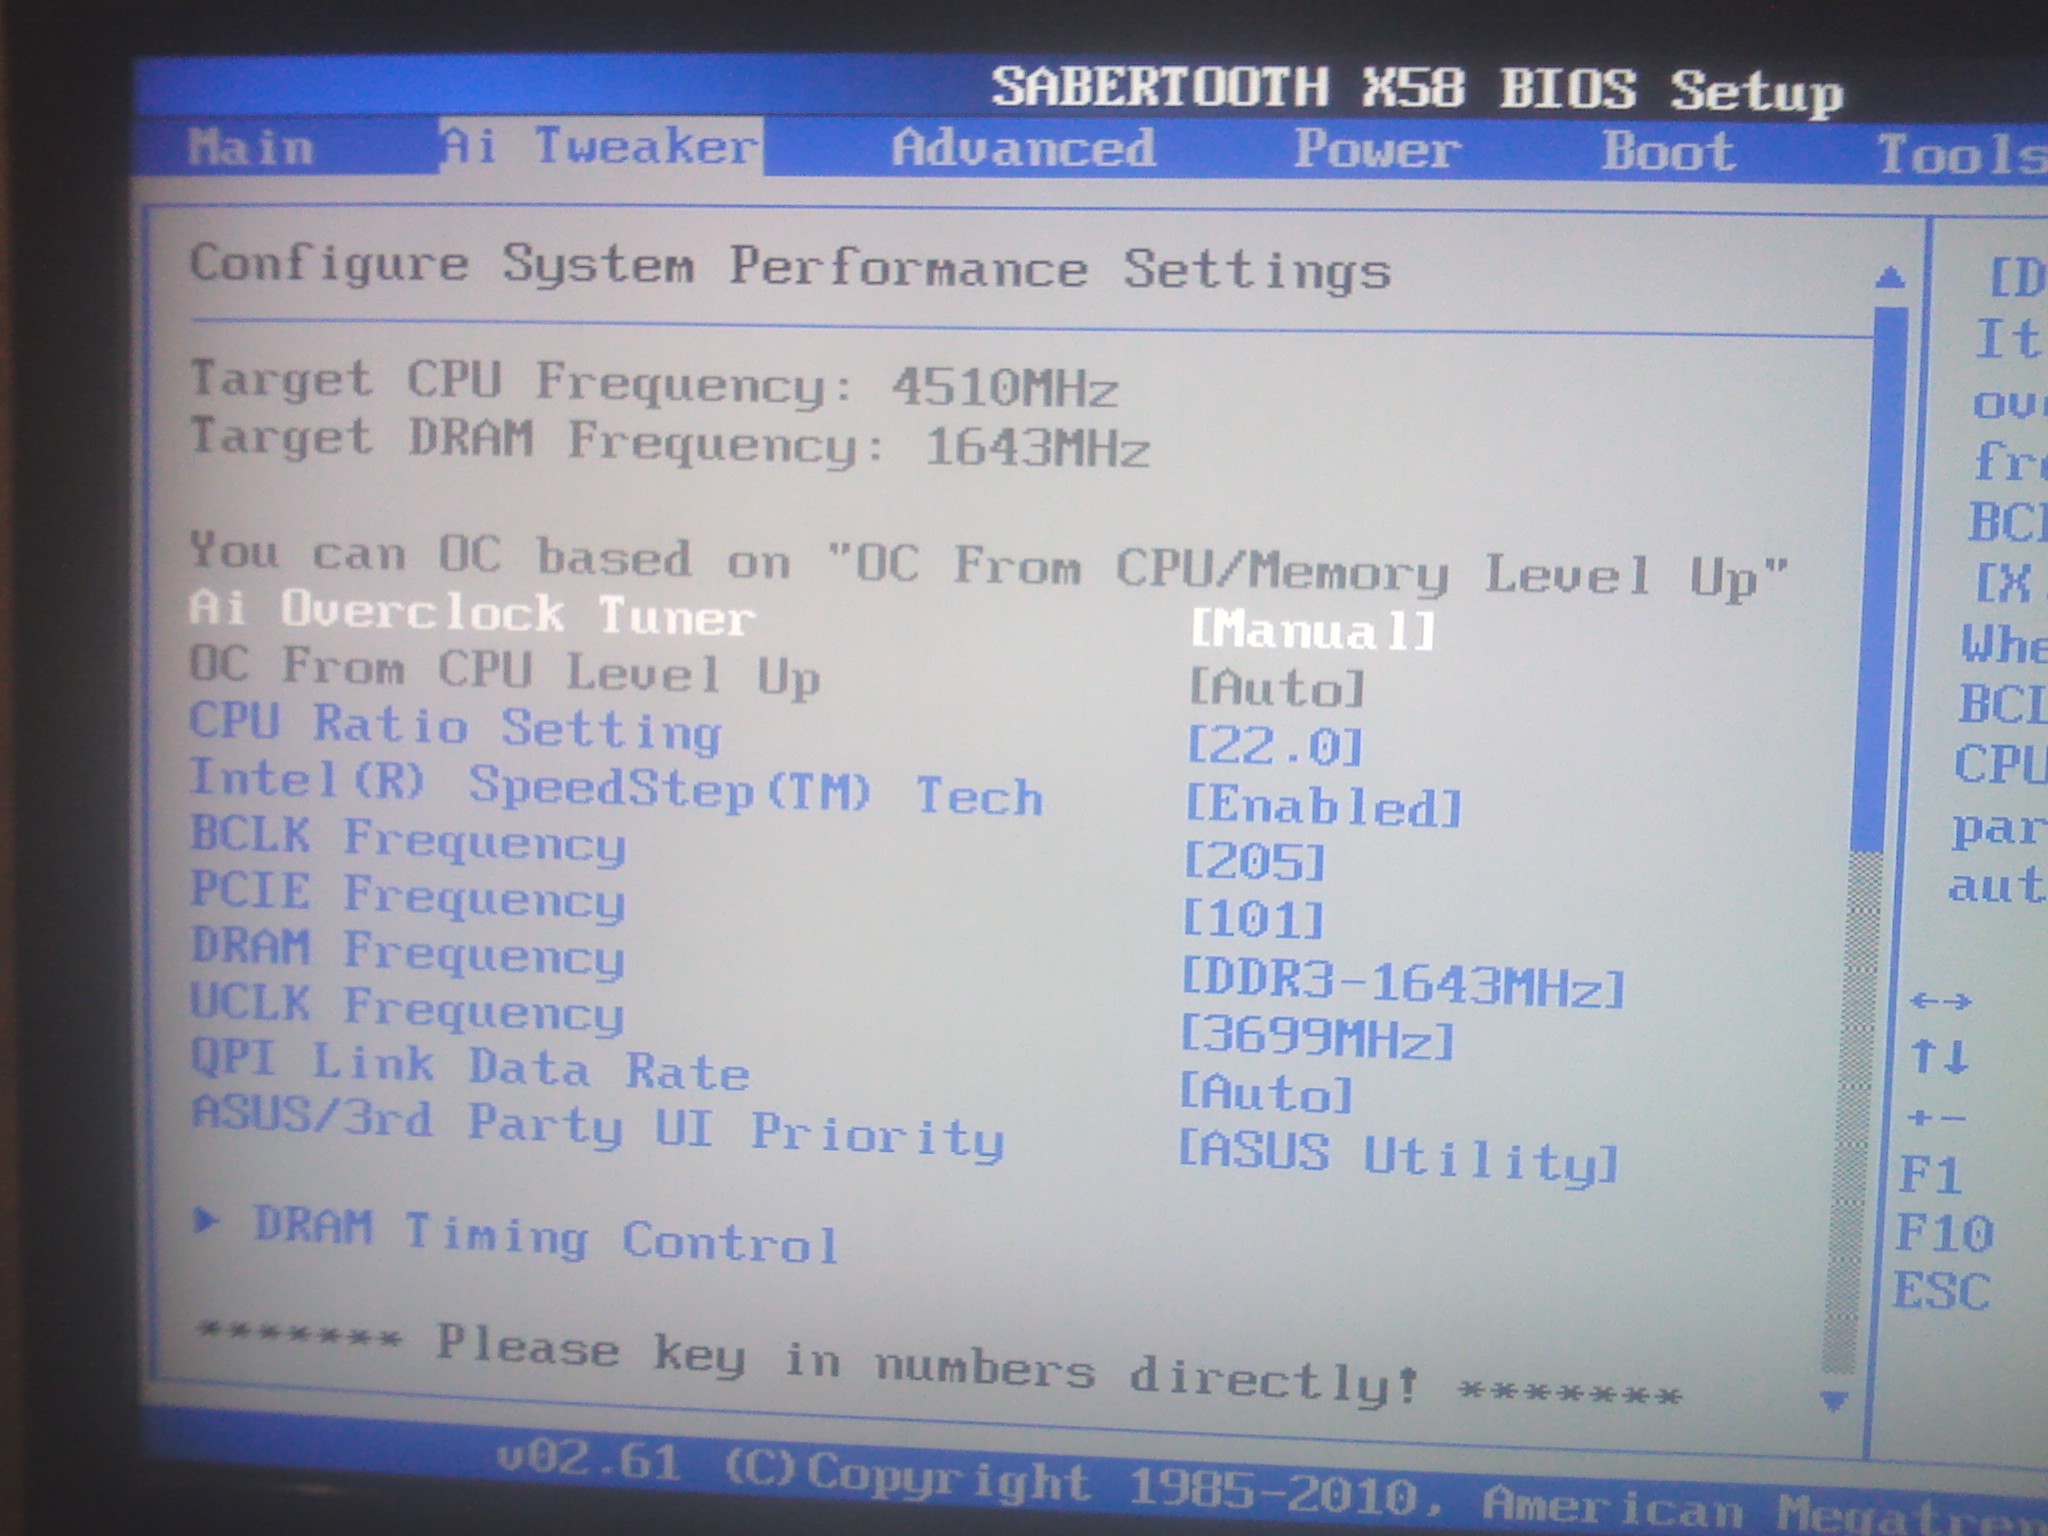Image resolution: width=2048 pixels, height=1536 pixels.
Task: Click the CPU Ratio Setting 22.0 field
Action: 1274,746
